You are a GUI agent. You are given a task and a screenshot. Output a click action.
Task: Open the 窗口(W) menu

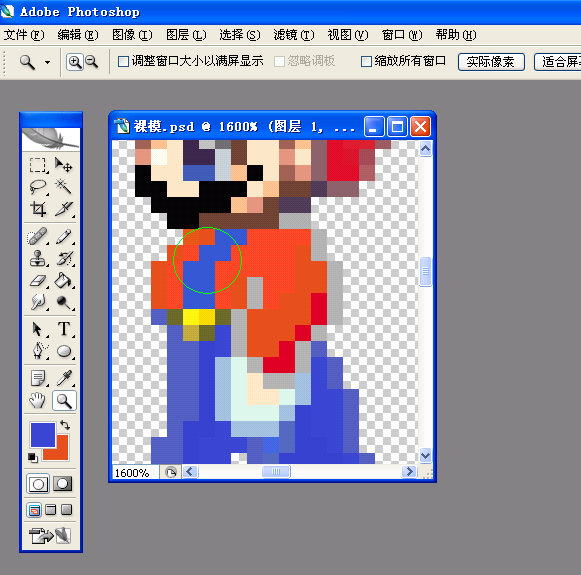click(x=402, y=35)
